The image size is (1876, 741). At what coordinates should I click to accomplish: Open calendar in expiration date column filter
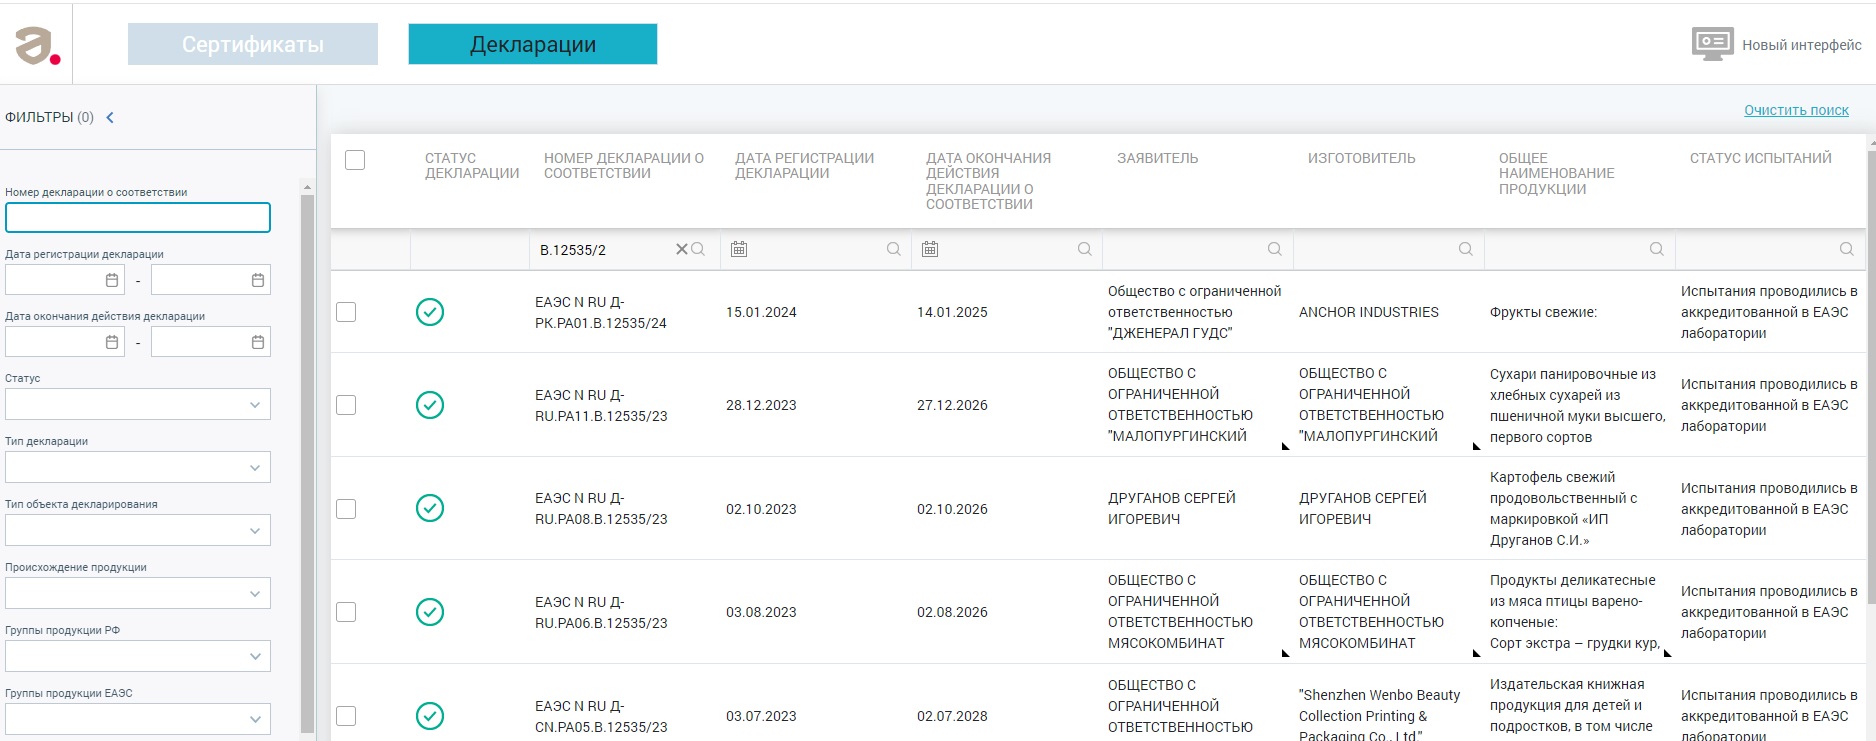(930, 249)
